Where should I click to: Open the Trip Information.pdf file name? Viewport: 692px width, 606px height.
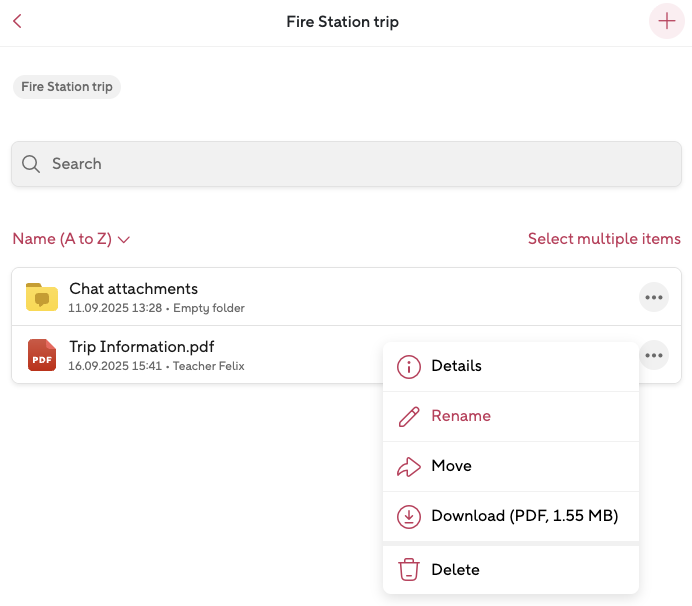pos(141,347)
